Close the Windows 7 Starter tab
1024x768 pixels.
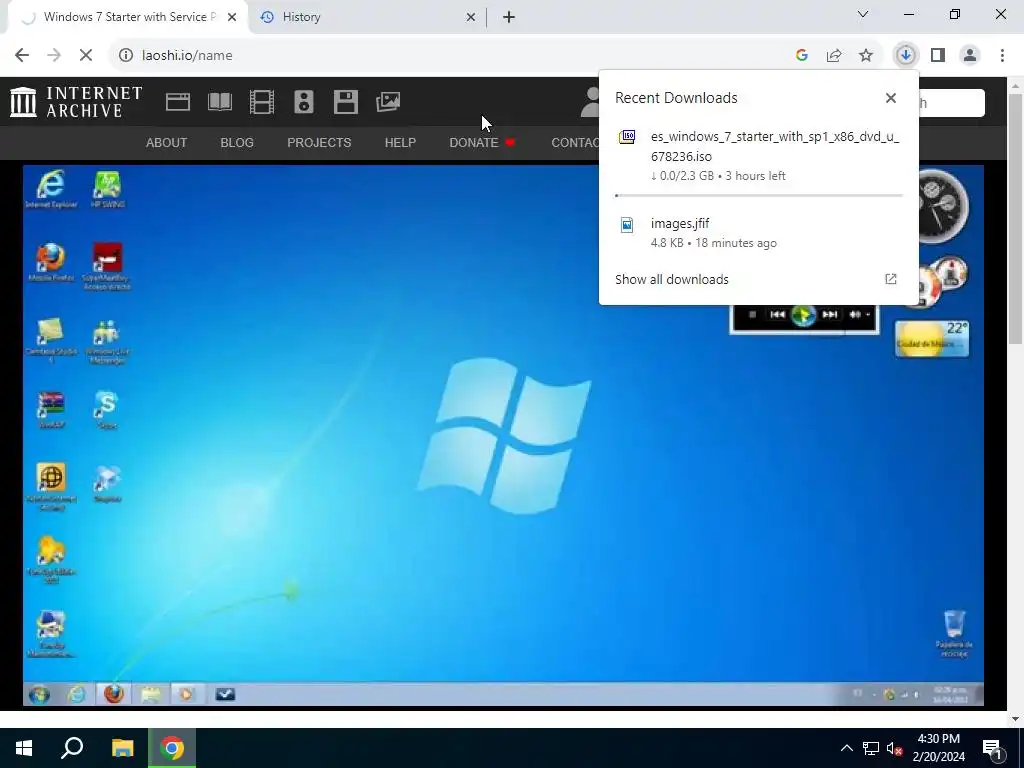[x=232, y=18]
